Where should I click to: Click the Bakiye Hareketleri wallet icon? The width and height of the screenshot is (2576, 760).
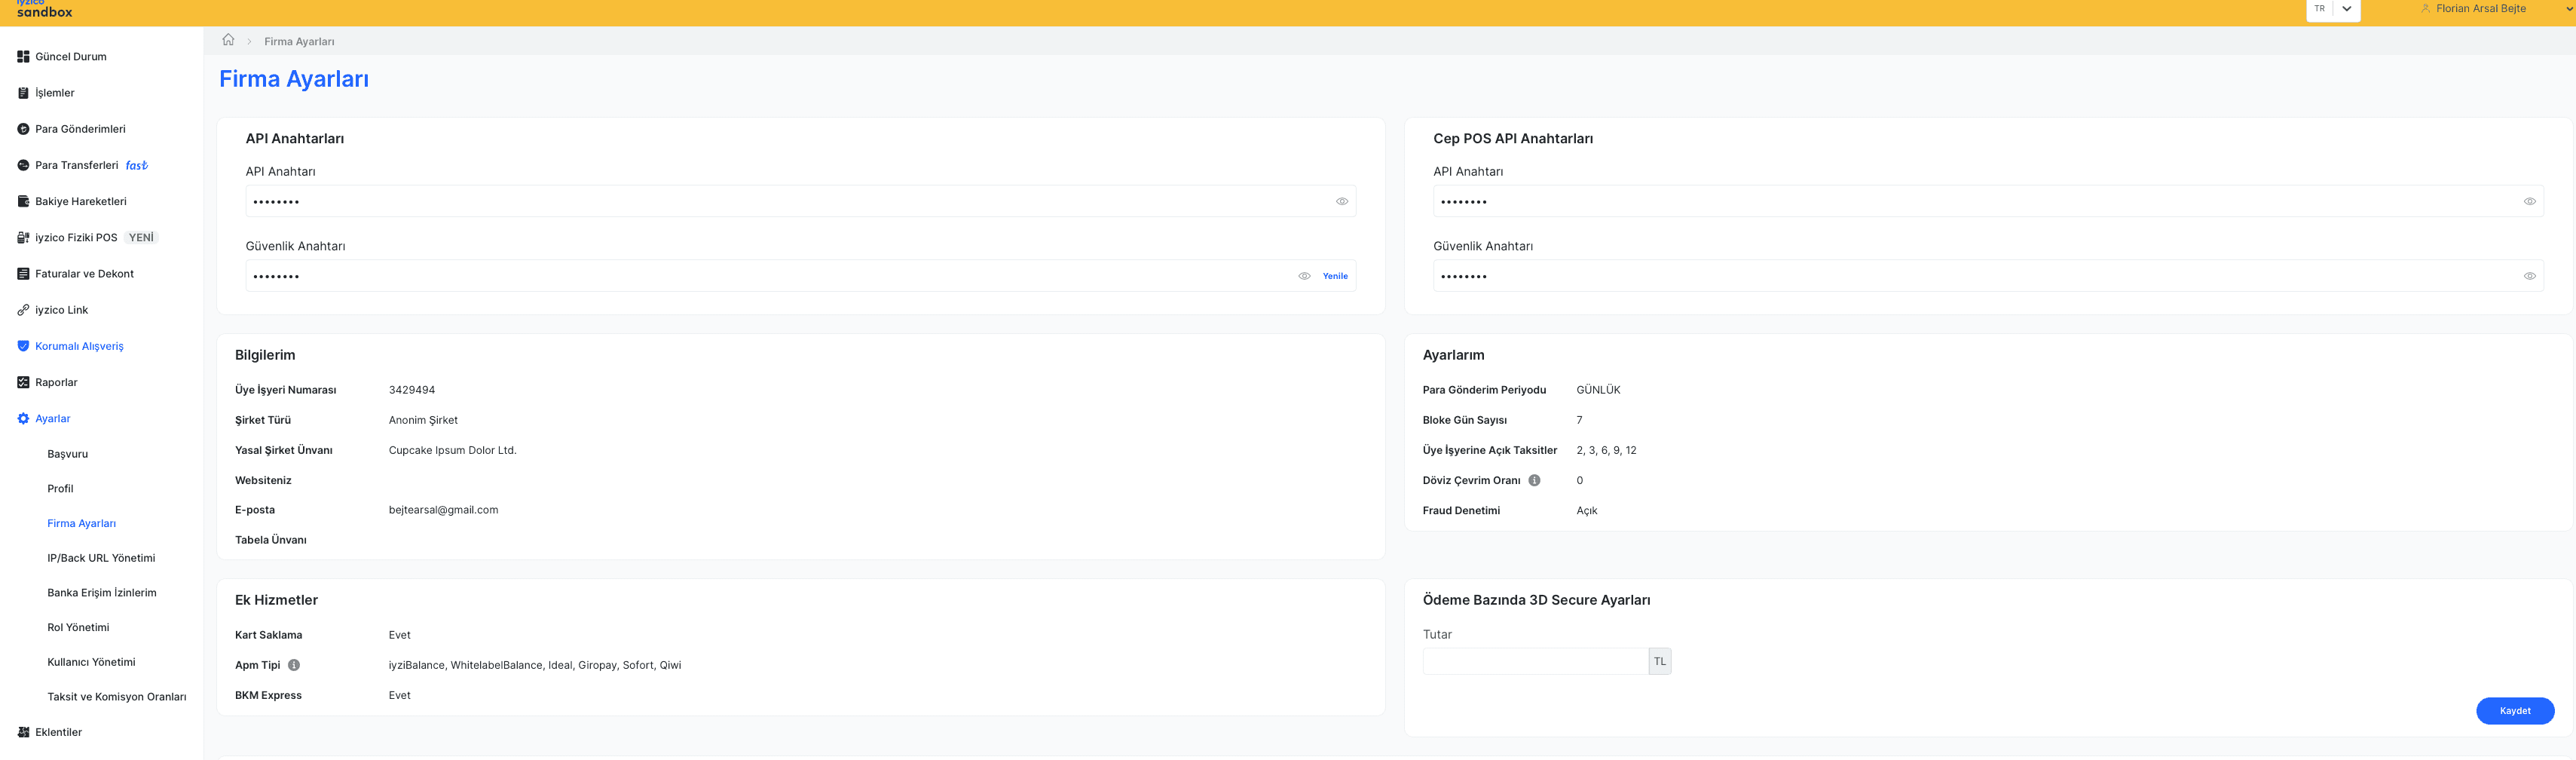point(23,201)
